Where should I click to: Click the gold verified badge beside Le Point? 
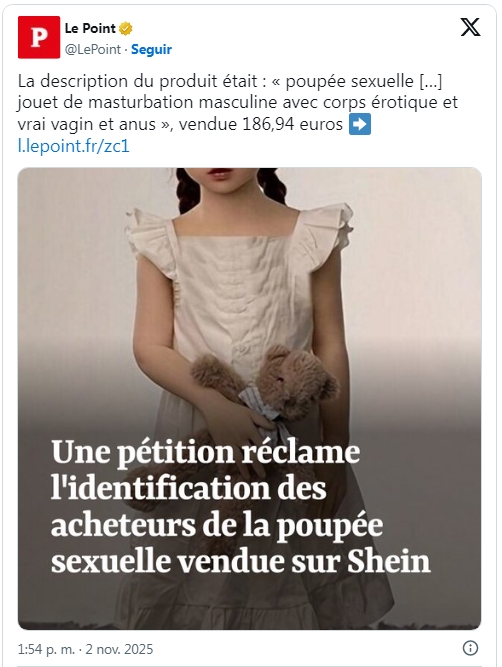126,29
